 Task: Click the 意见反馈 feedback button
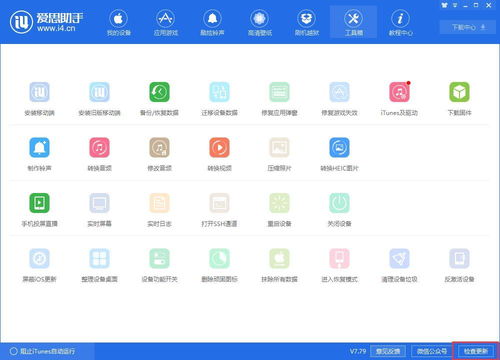point(388,351)
